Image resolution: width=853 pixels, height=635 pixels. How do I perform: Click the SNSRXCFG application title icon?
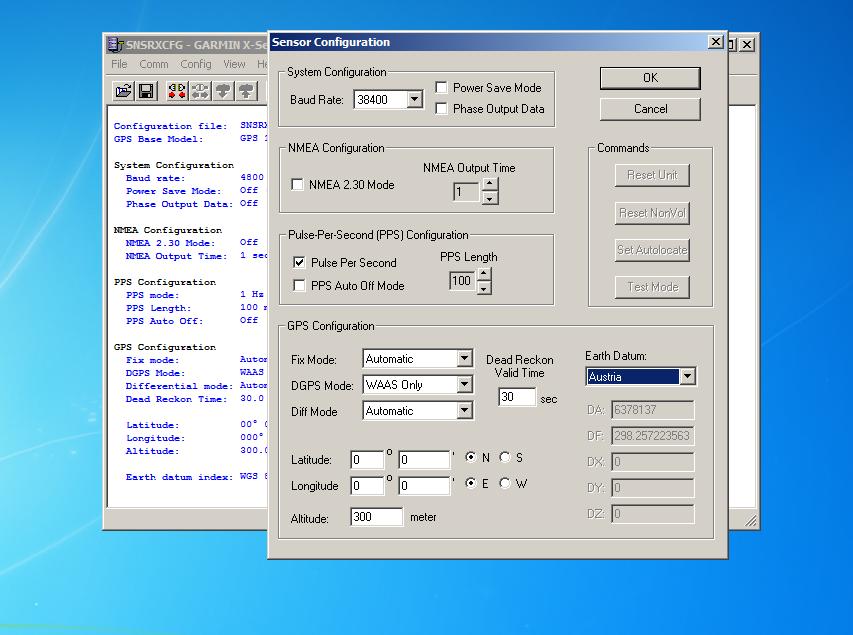tap(115, 45)
